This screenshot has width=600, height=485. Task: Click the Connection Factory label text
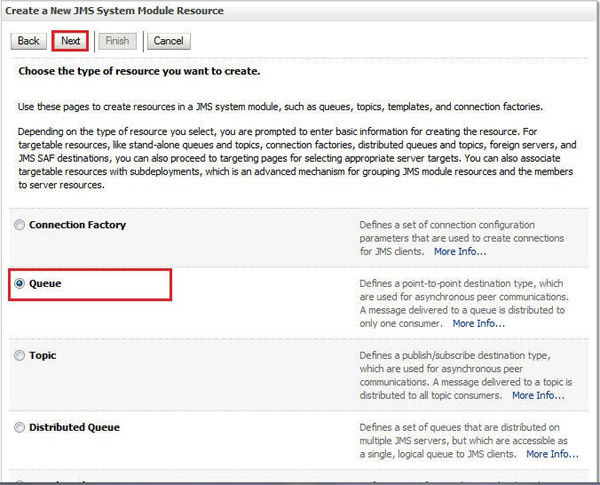pos(77,225)
